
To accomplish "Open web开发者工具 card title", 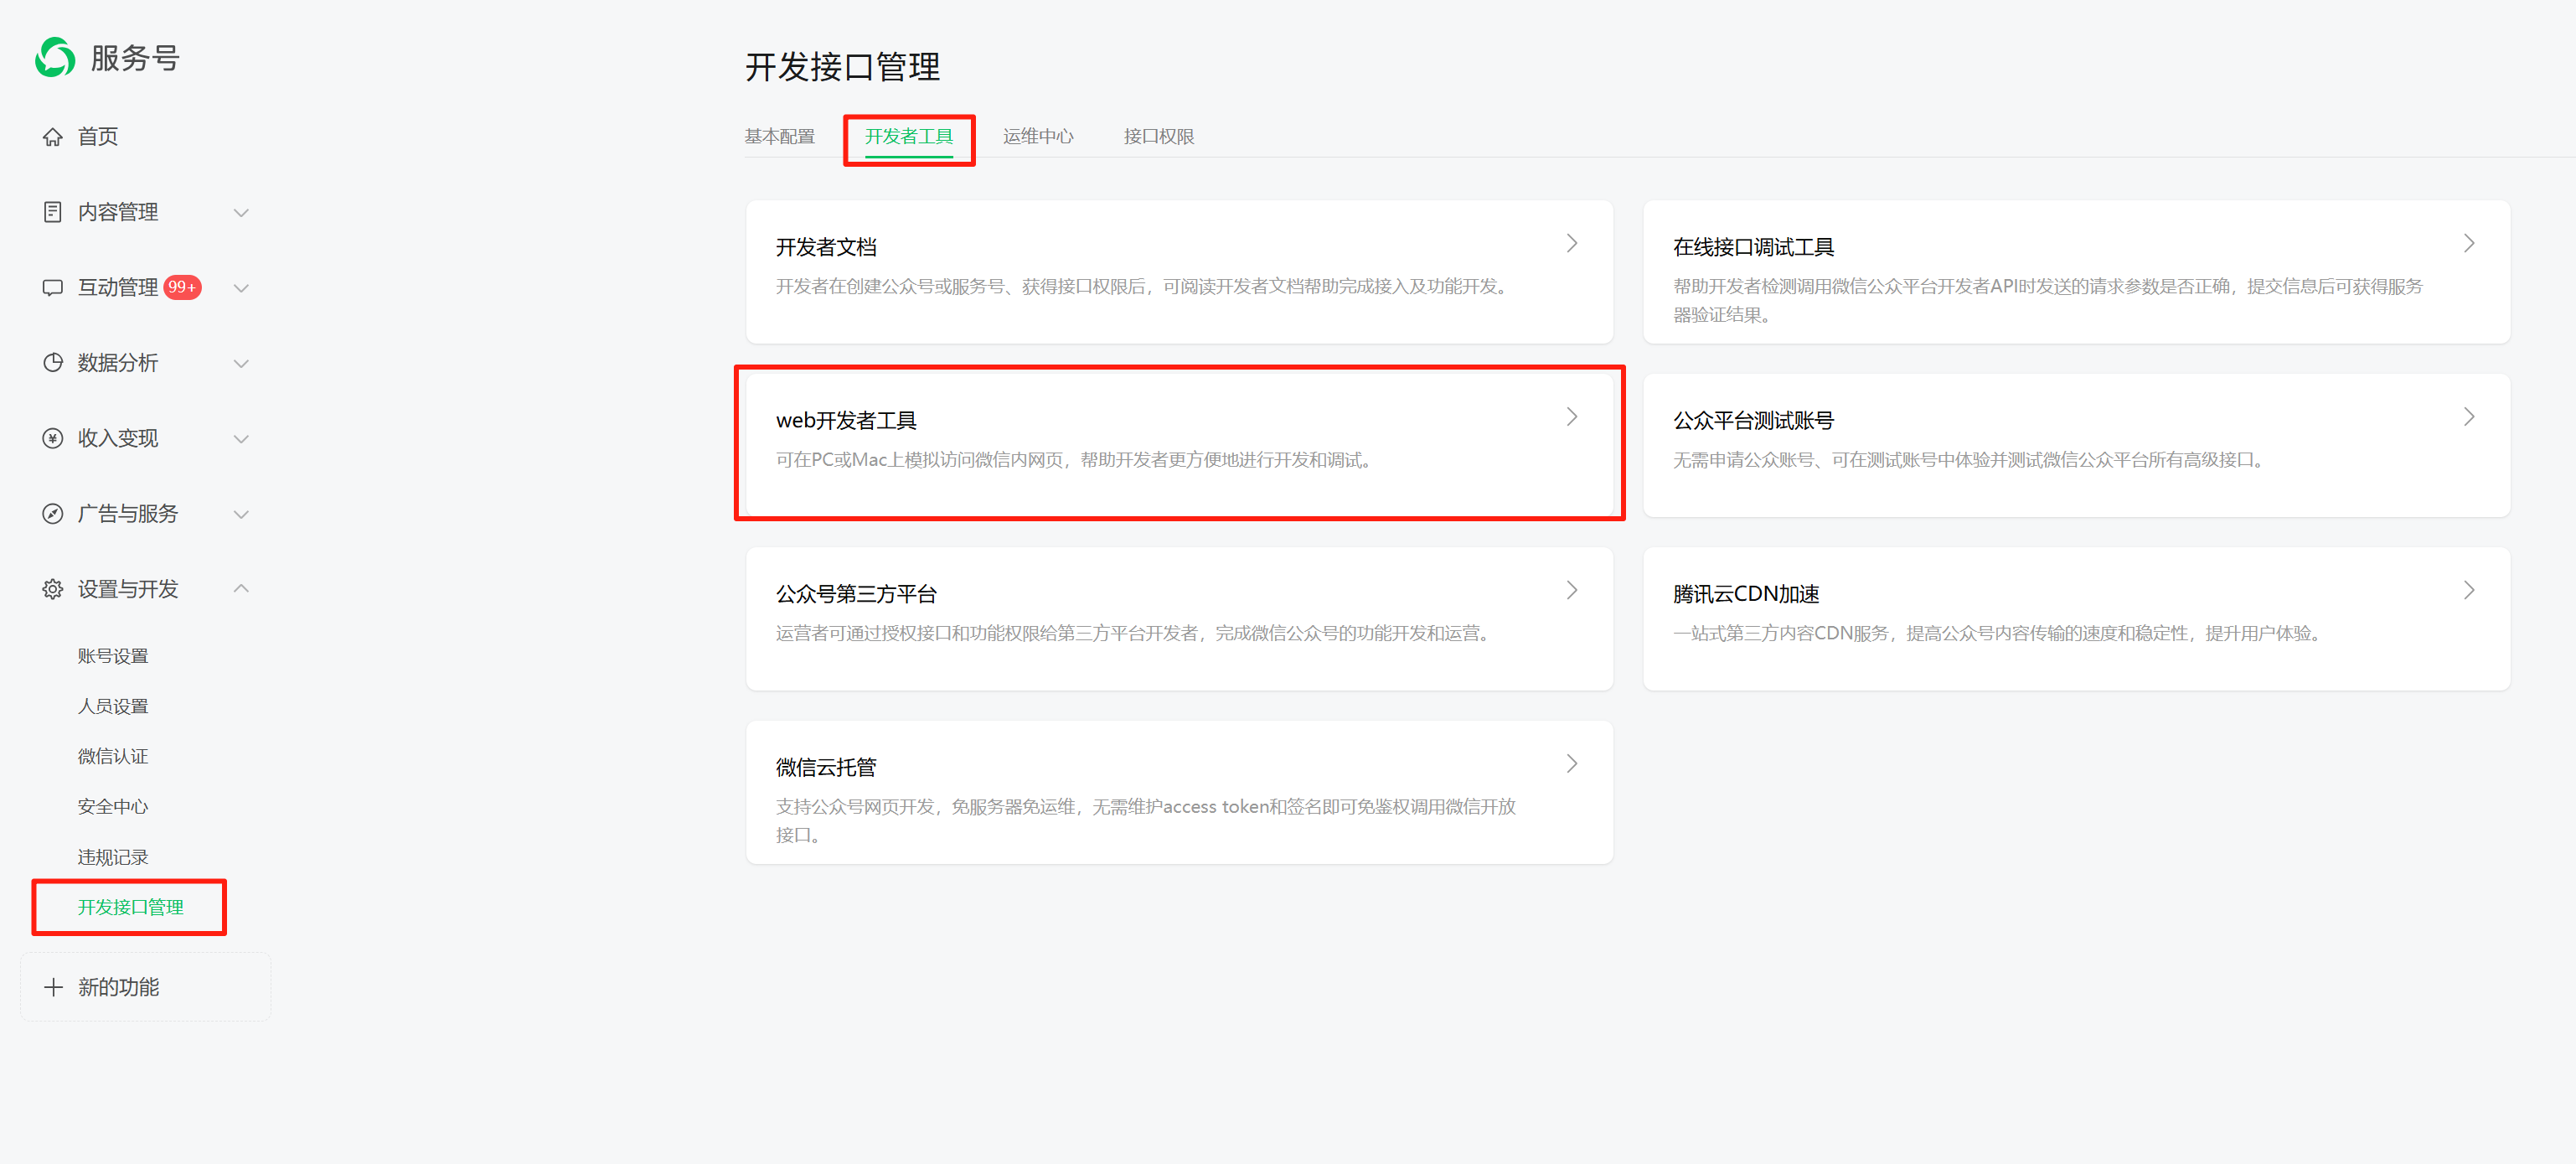I will point(846,420).
